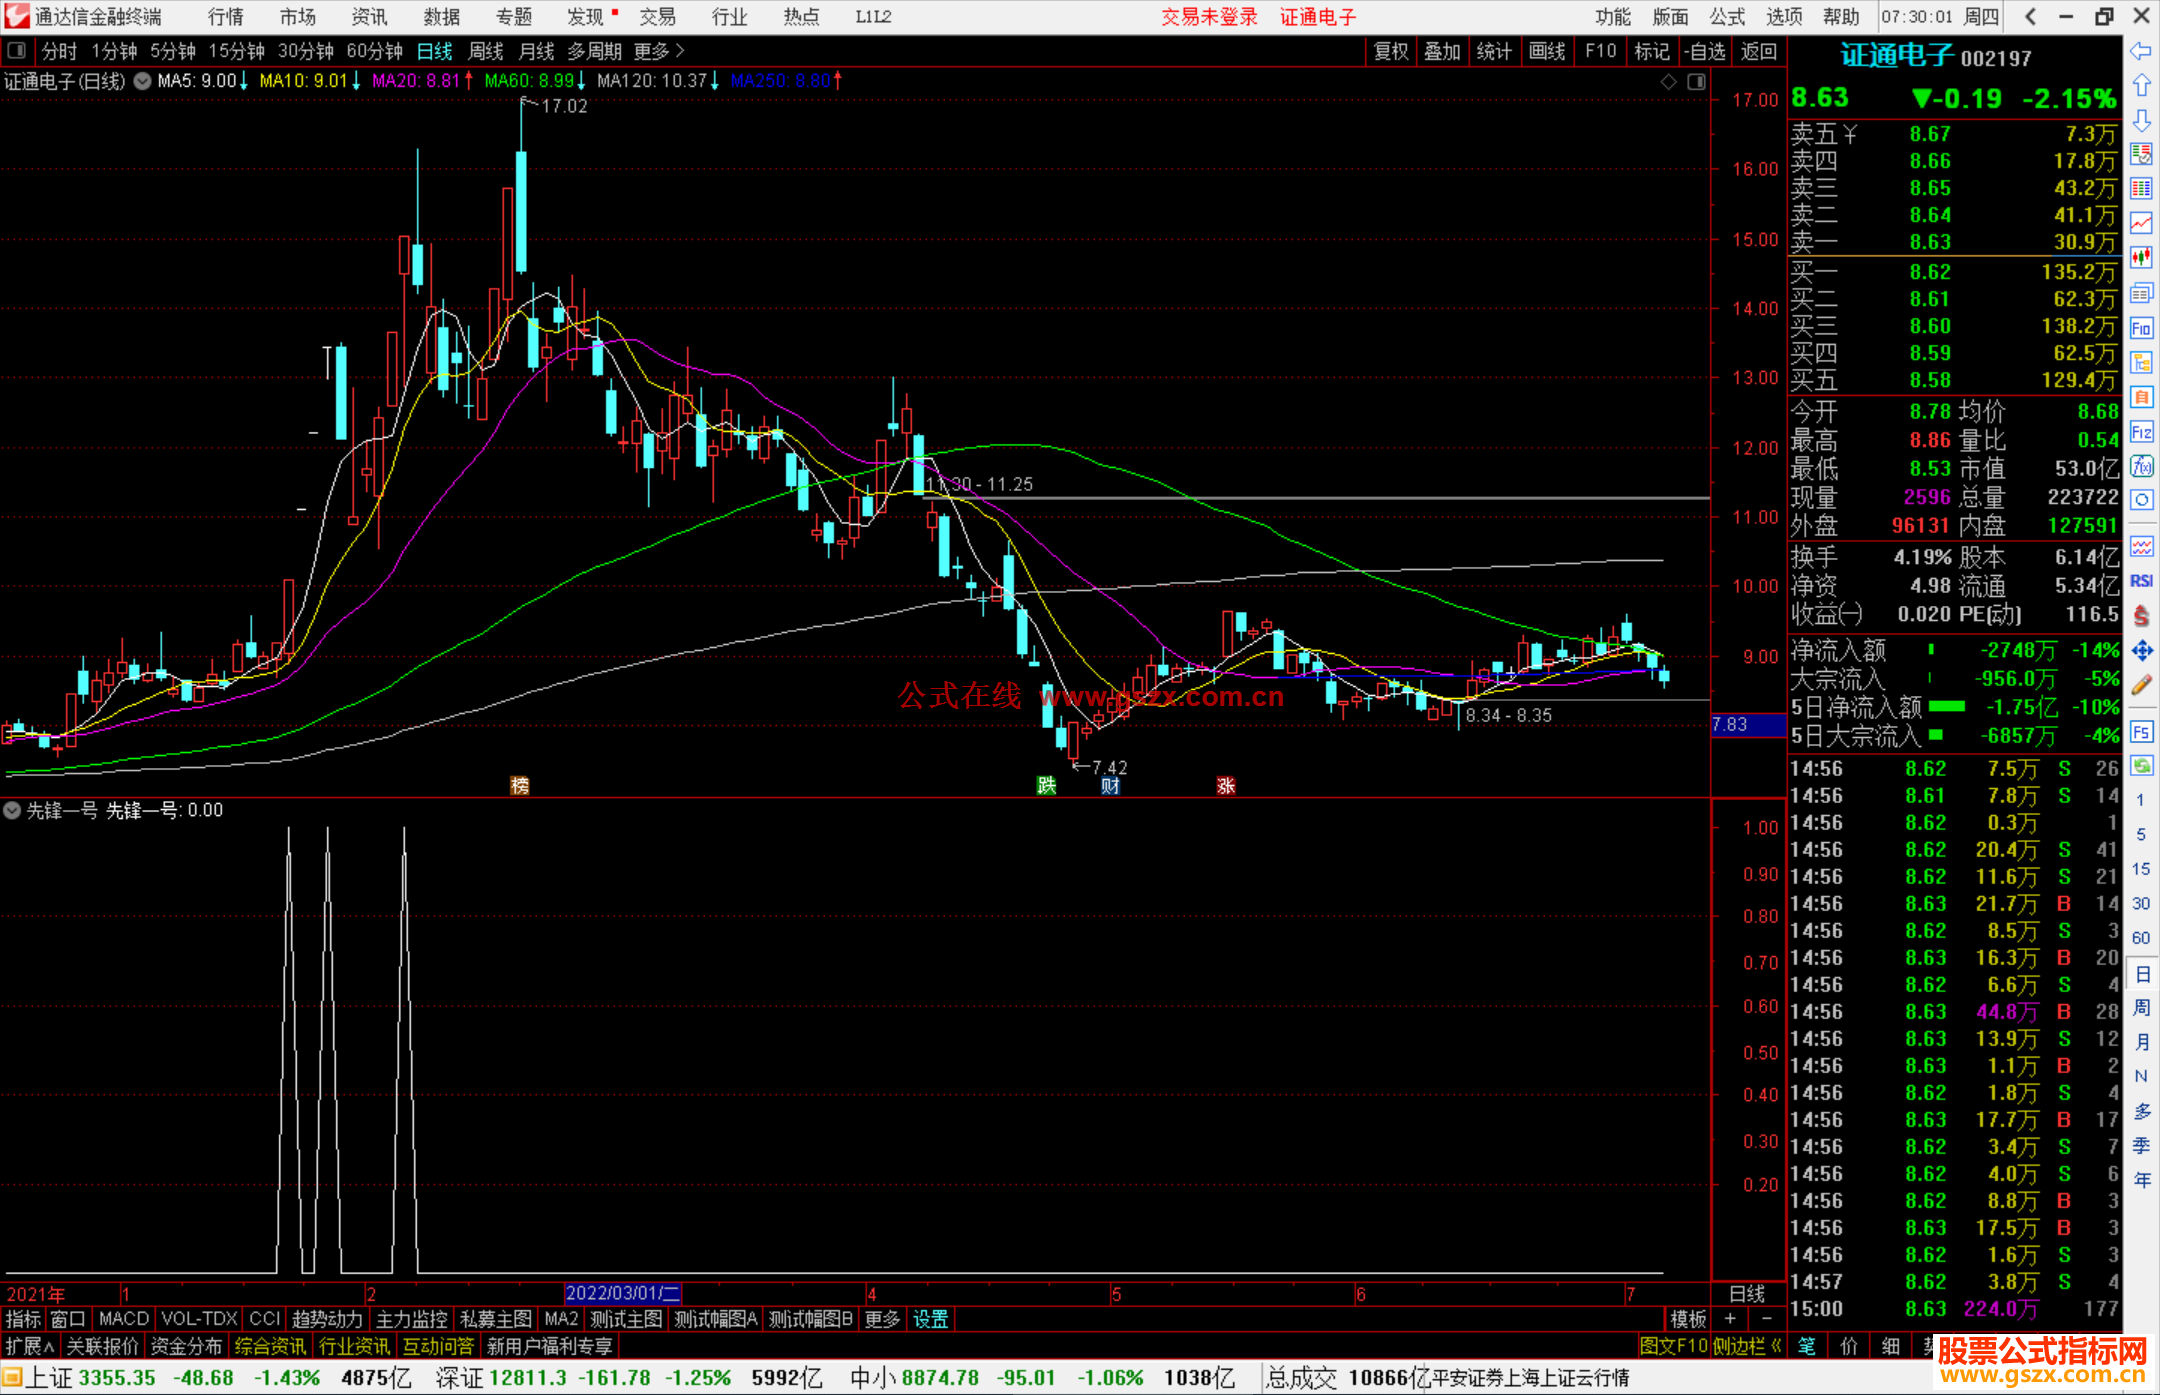Toggle the 季 quarterly period in sidebar
This screenshot has width=2160, height=1395.
[2141, 1146]
